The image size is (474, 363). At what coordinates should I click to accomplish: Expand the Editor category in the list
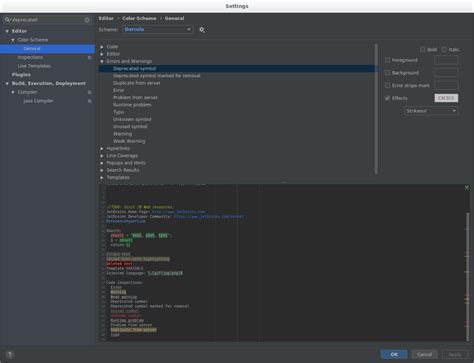[x=102, y=54]
